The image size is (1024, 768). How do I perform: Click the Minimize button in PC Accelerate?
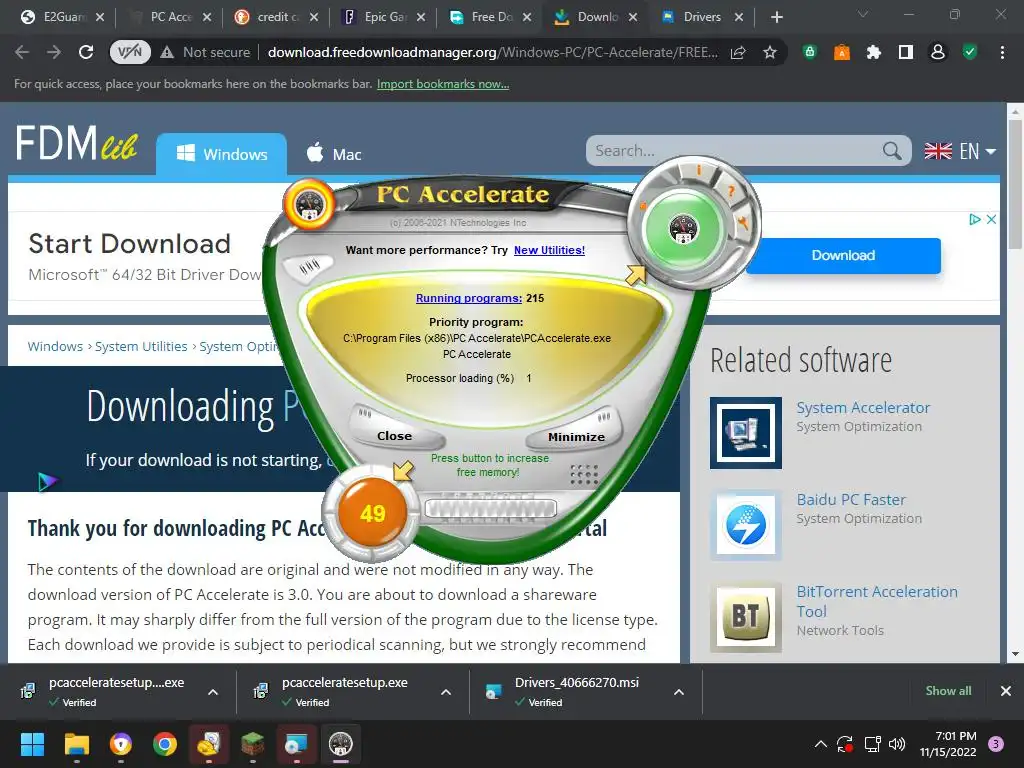click(x=576, y=436)
